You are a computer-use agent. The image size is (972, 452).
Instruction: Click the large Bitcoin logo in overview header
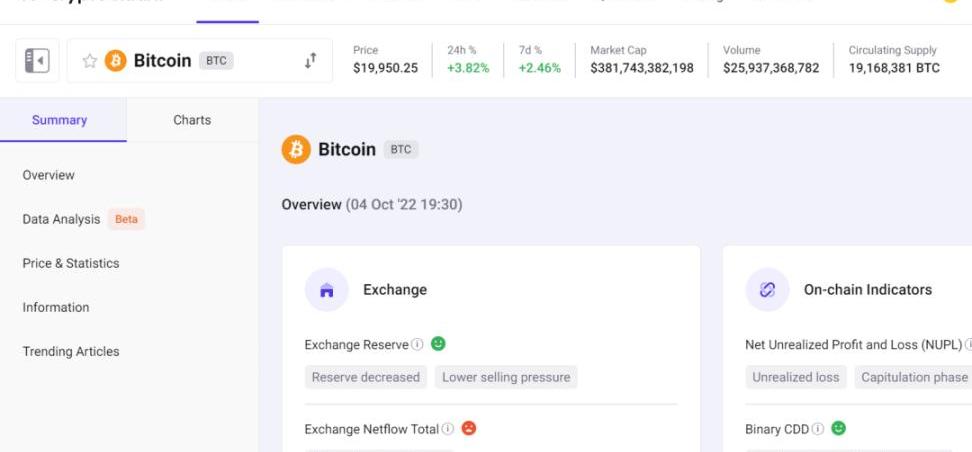296,149
